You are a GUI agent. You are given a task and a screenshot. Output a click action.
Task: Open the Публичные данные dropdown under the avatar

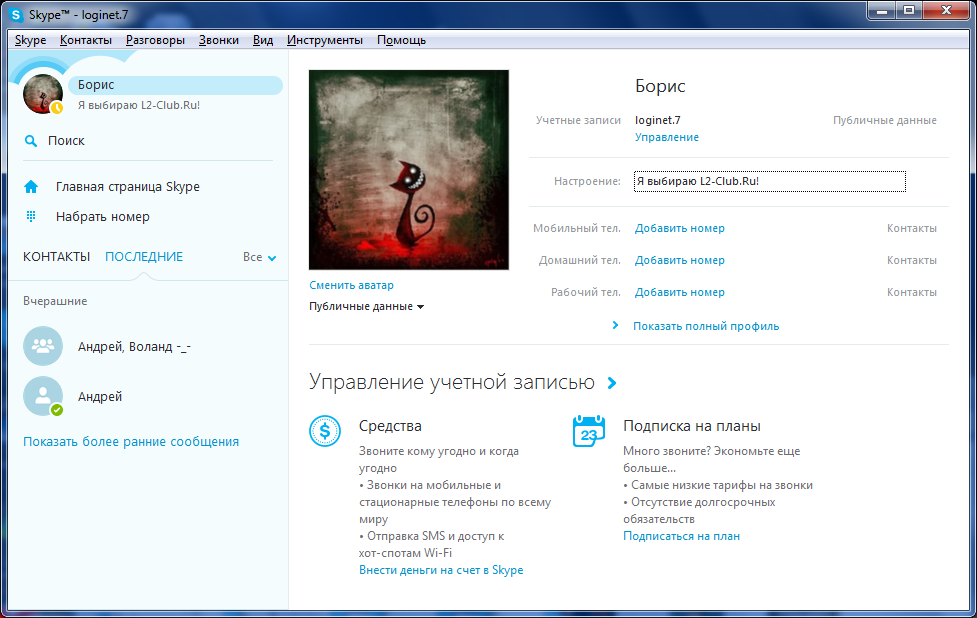point(366,307)
